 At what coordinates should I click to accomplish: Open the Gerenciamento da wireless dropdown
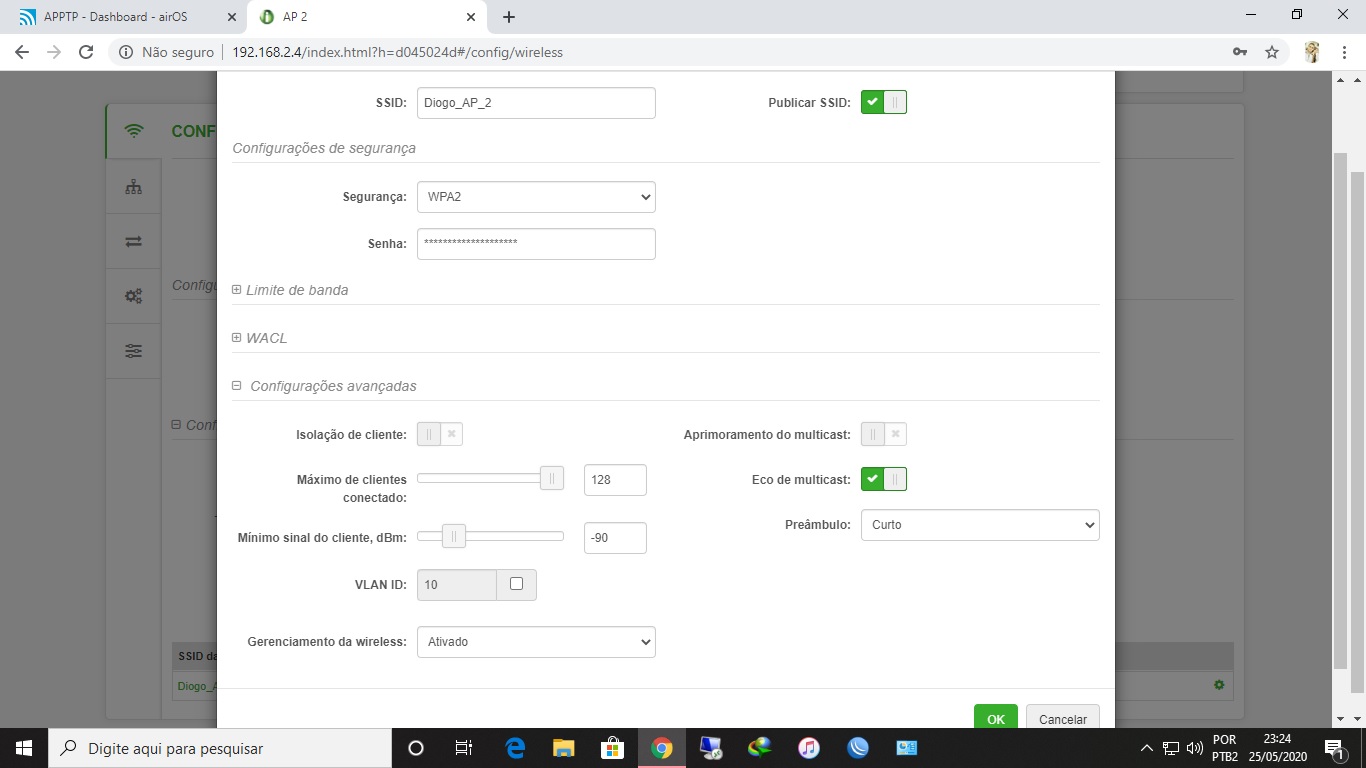(x=536, y=642)
